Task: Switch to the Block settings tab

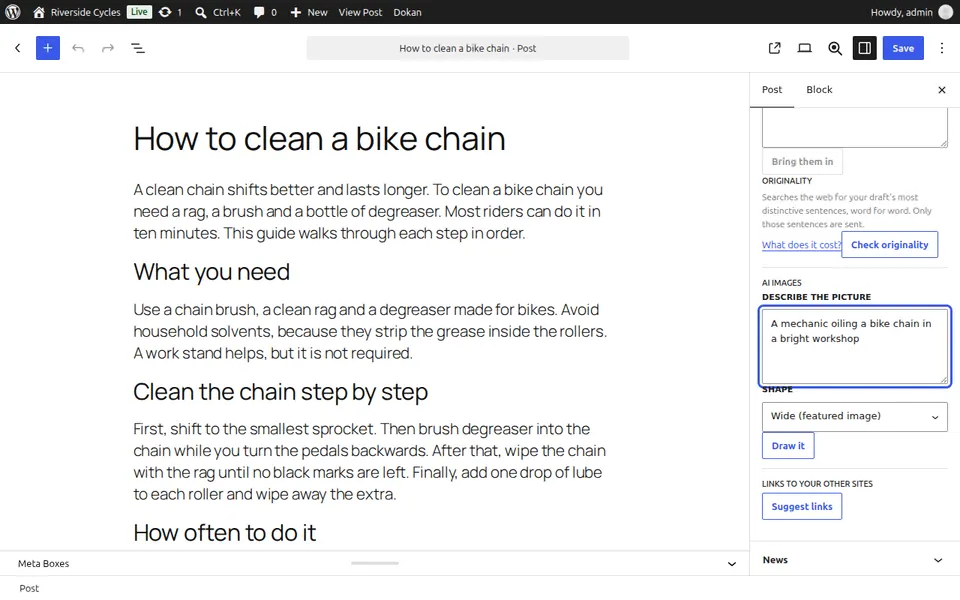Action: pos(819,89)
